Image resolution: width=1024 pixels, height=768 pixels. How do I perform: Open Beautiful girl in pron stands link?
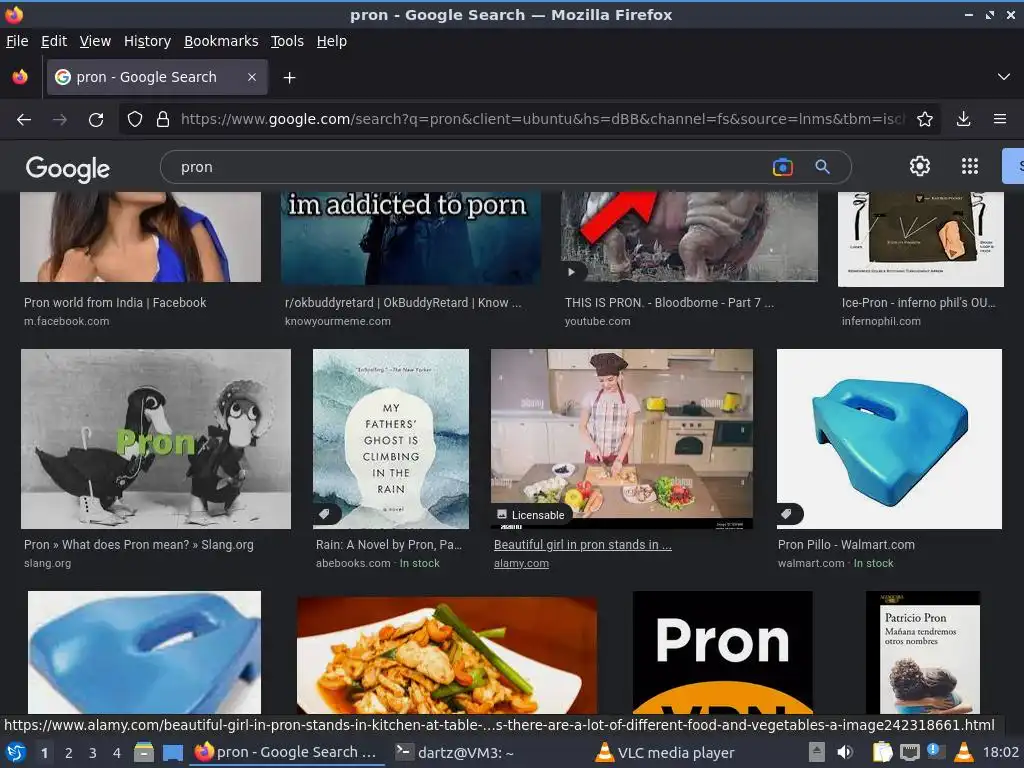583,545
